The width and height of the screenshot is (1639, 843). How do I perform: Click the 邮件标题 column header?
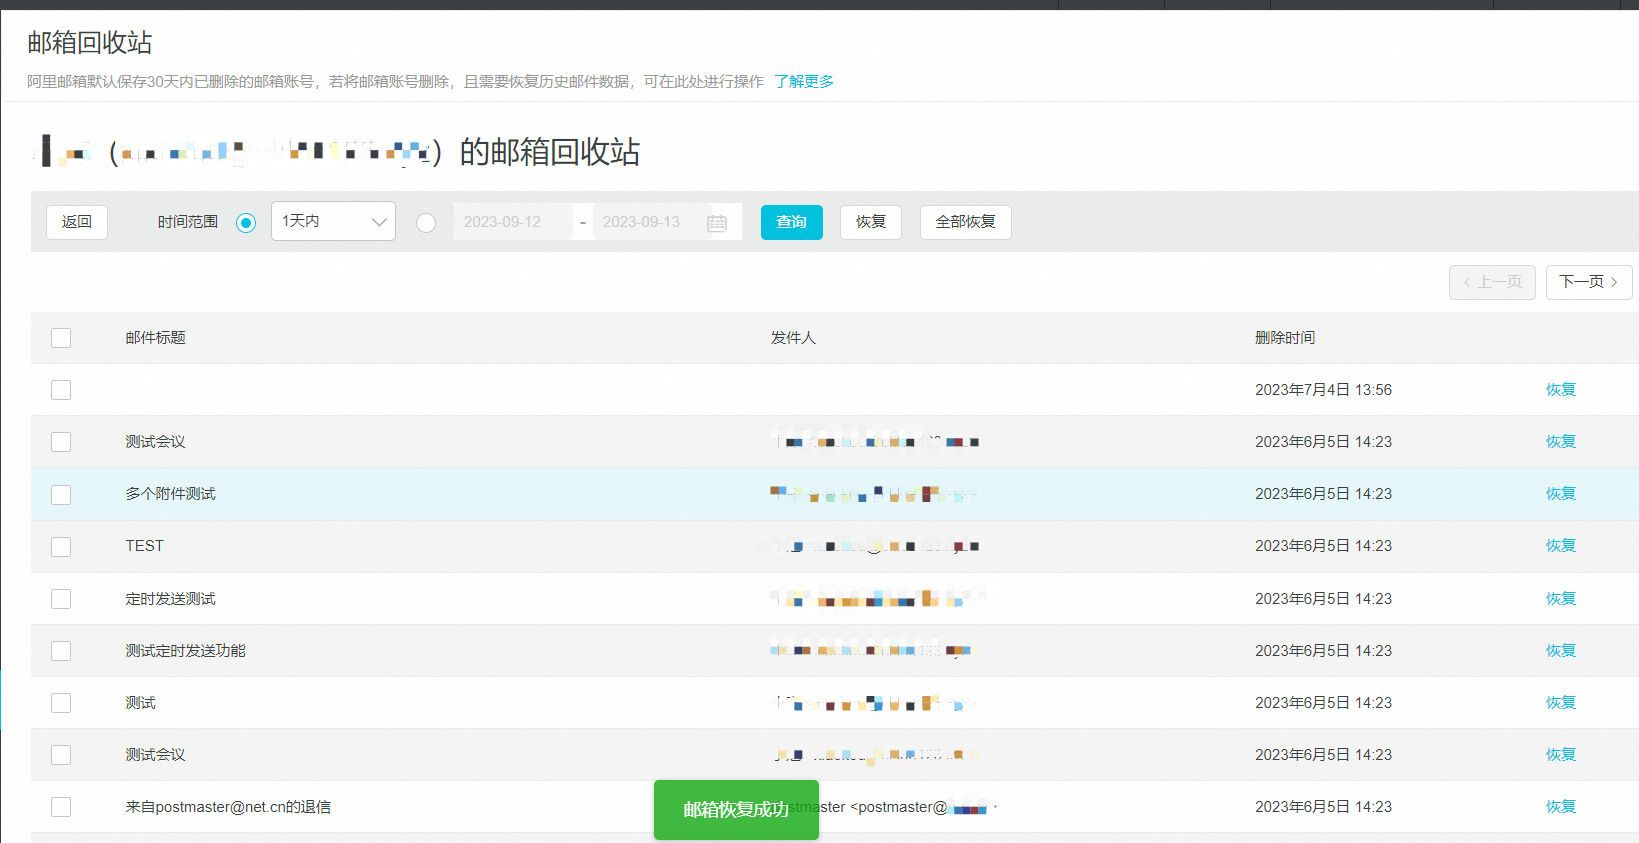coord(155,338)
